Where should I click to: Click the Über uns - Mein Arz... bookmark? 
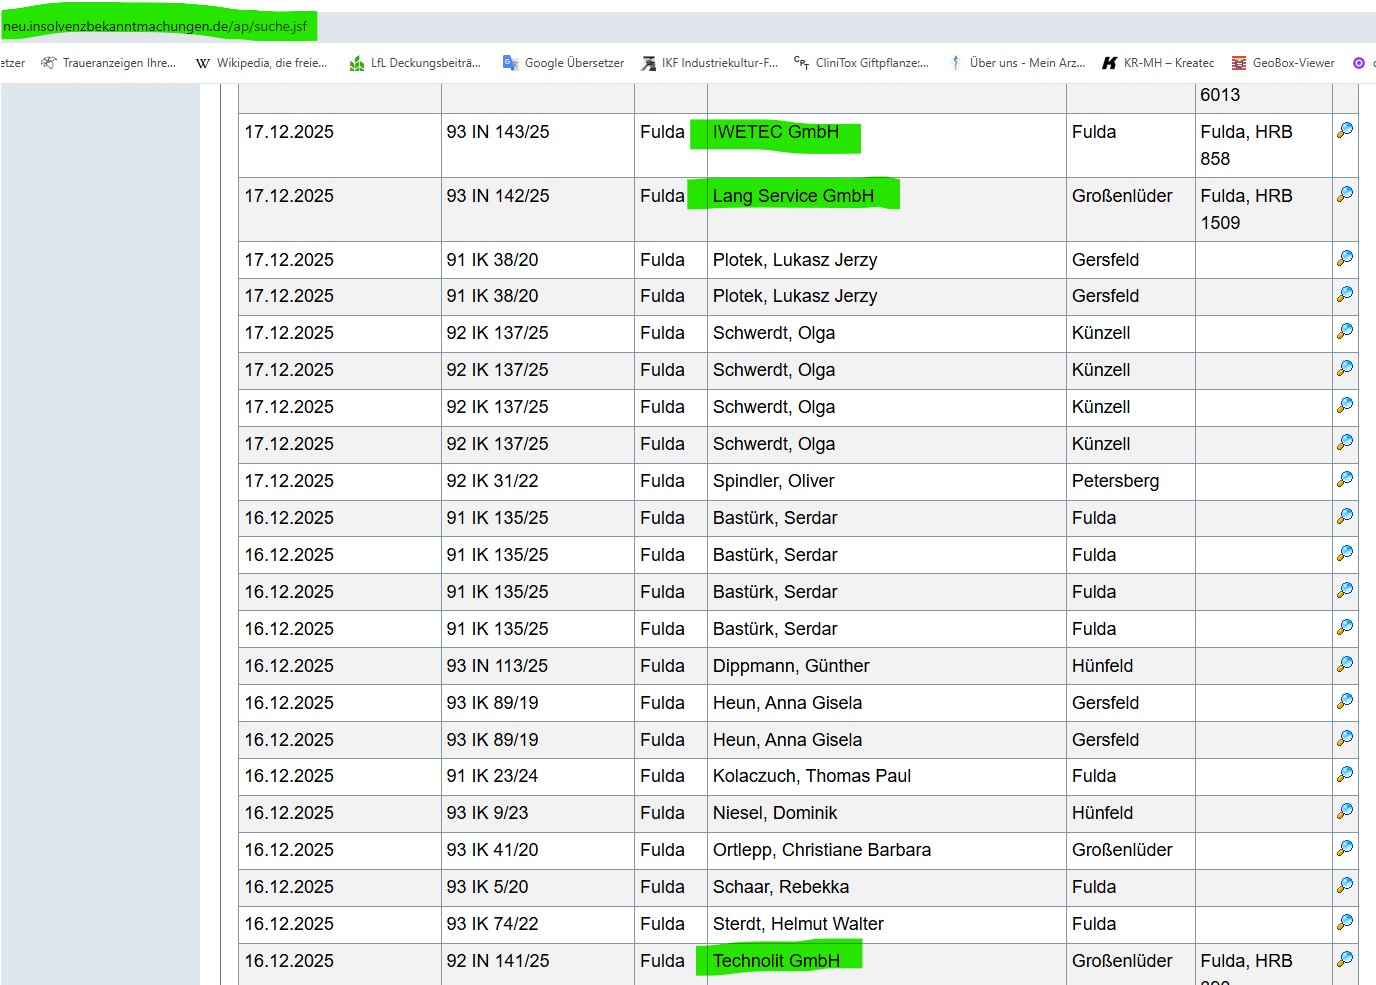pyautogui.click(x=1017, y=63)
